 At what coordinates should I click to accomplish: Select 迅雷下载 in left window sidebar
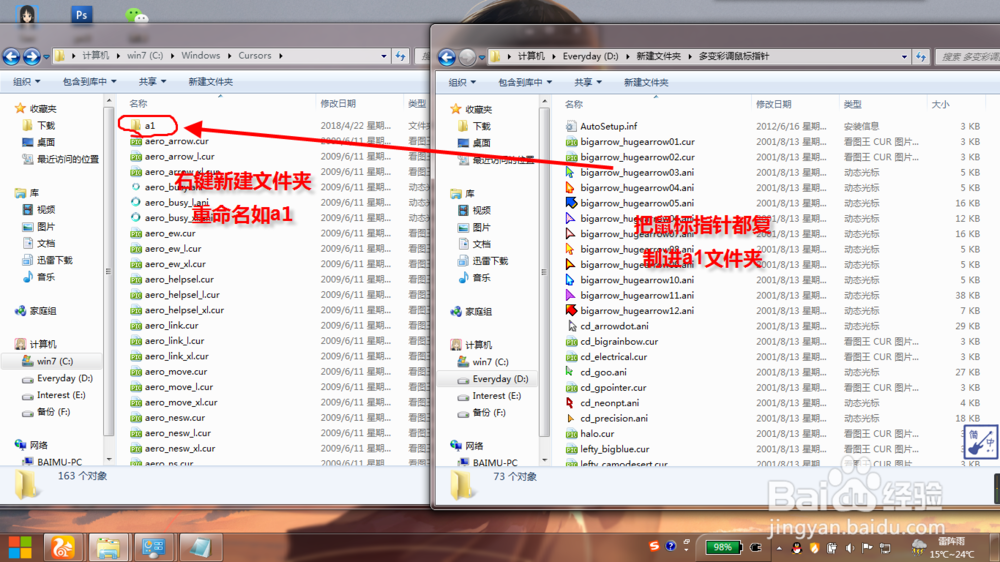click(x=55, y=260)
